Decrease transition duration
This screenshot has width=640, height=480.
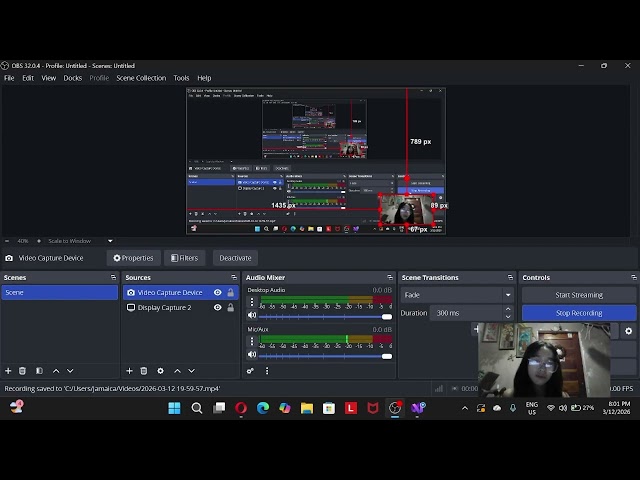point(508,317)
